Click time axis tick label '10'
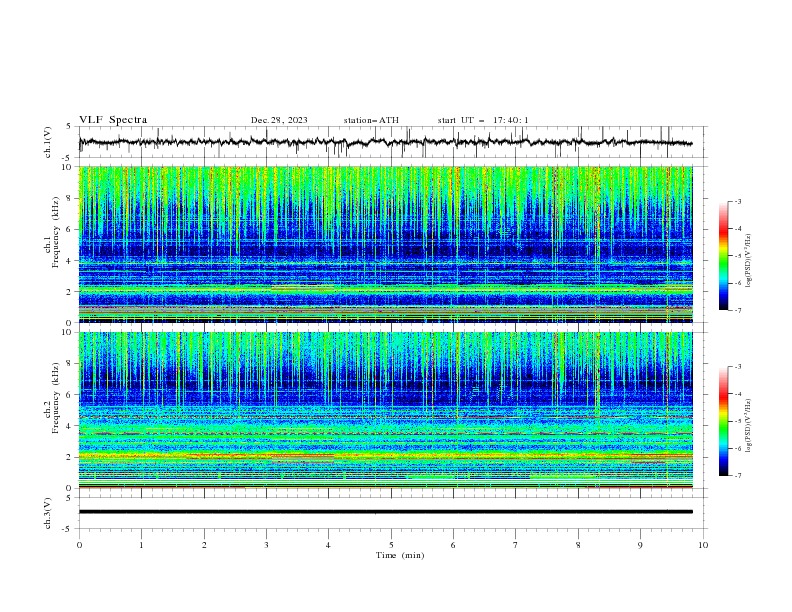The width and height of the screenshot is (792, 612). (703, 545)
